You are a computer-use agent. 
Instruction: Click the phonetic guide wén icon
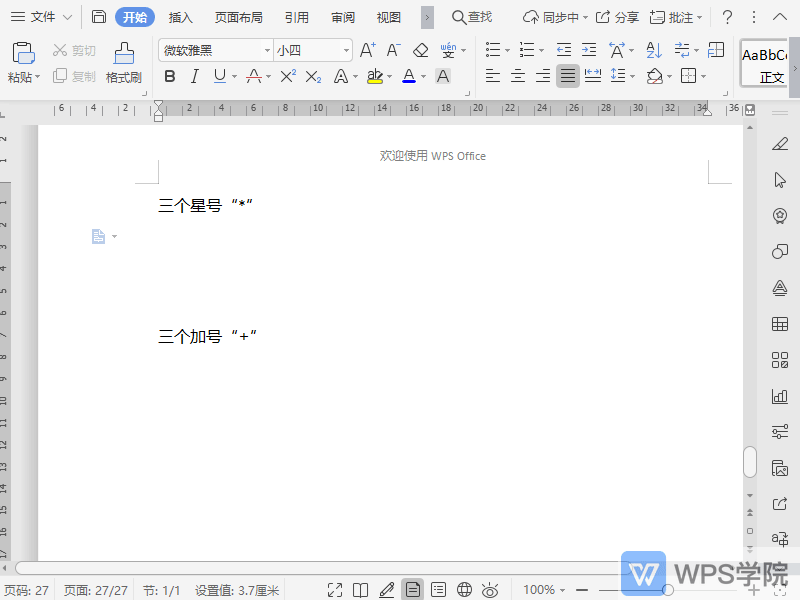[x=448, y=50]
